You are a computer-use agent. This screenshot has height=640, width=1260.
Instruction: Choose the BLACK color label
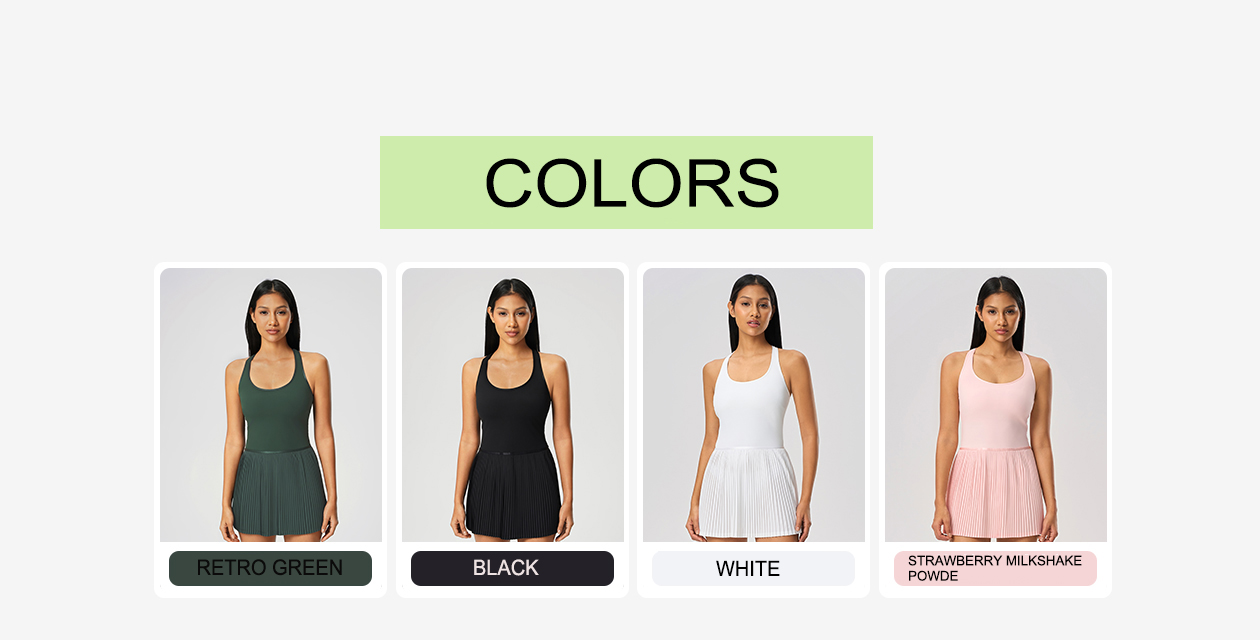(512, 568)
